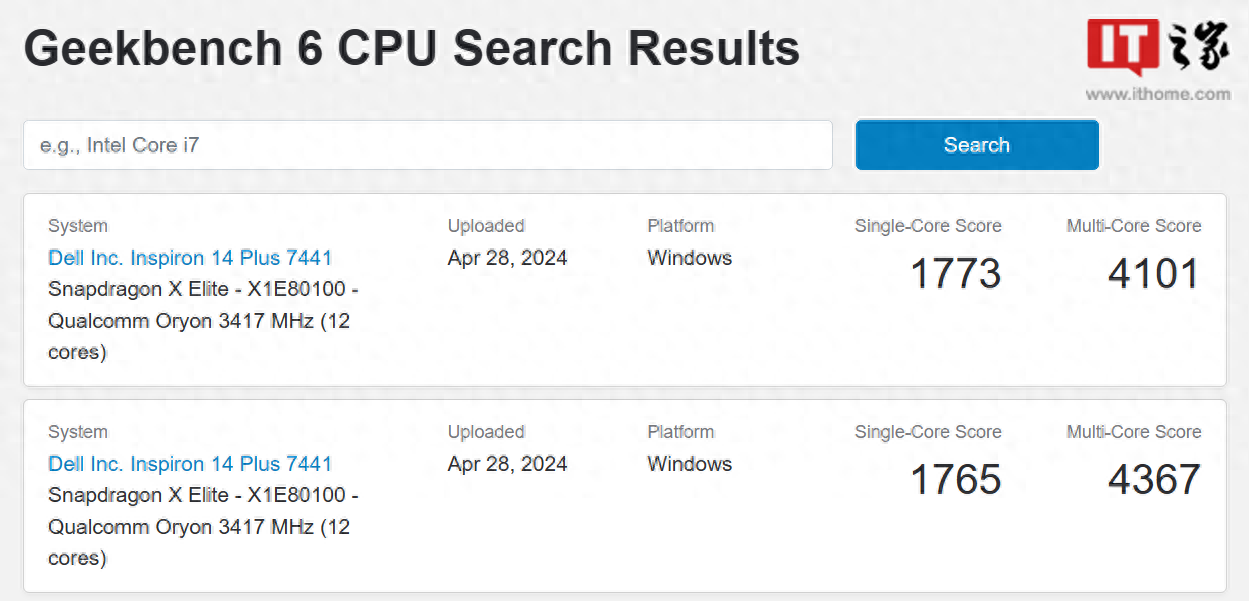Open the second Dell Inspiron 14 Plus 7441 link

[190, 464]
